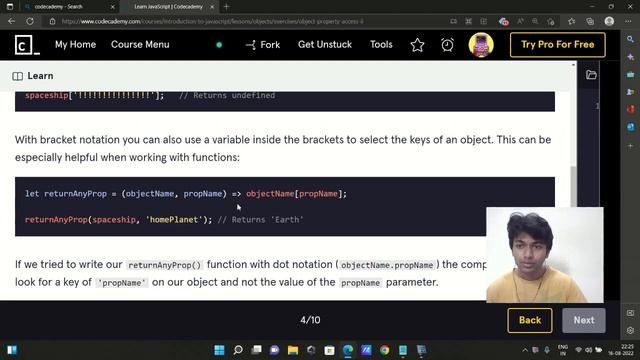Viewport: 640px width, 360px height.
Task: Close the codecademy - Search tab
Action: pos(113,7)
